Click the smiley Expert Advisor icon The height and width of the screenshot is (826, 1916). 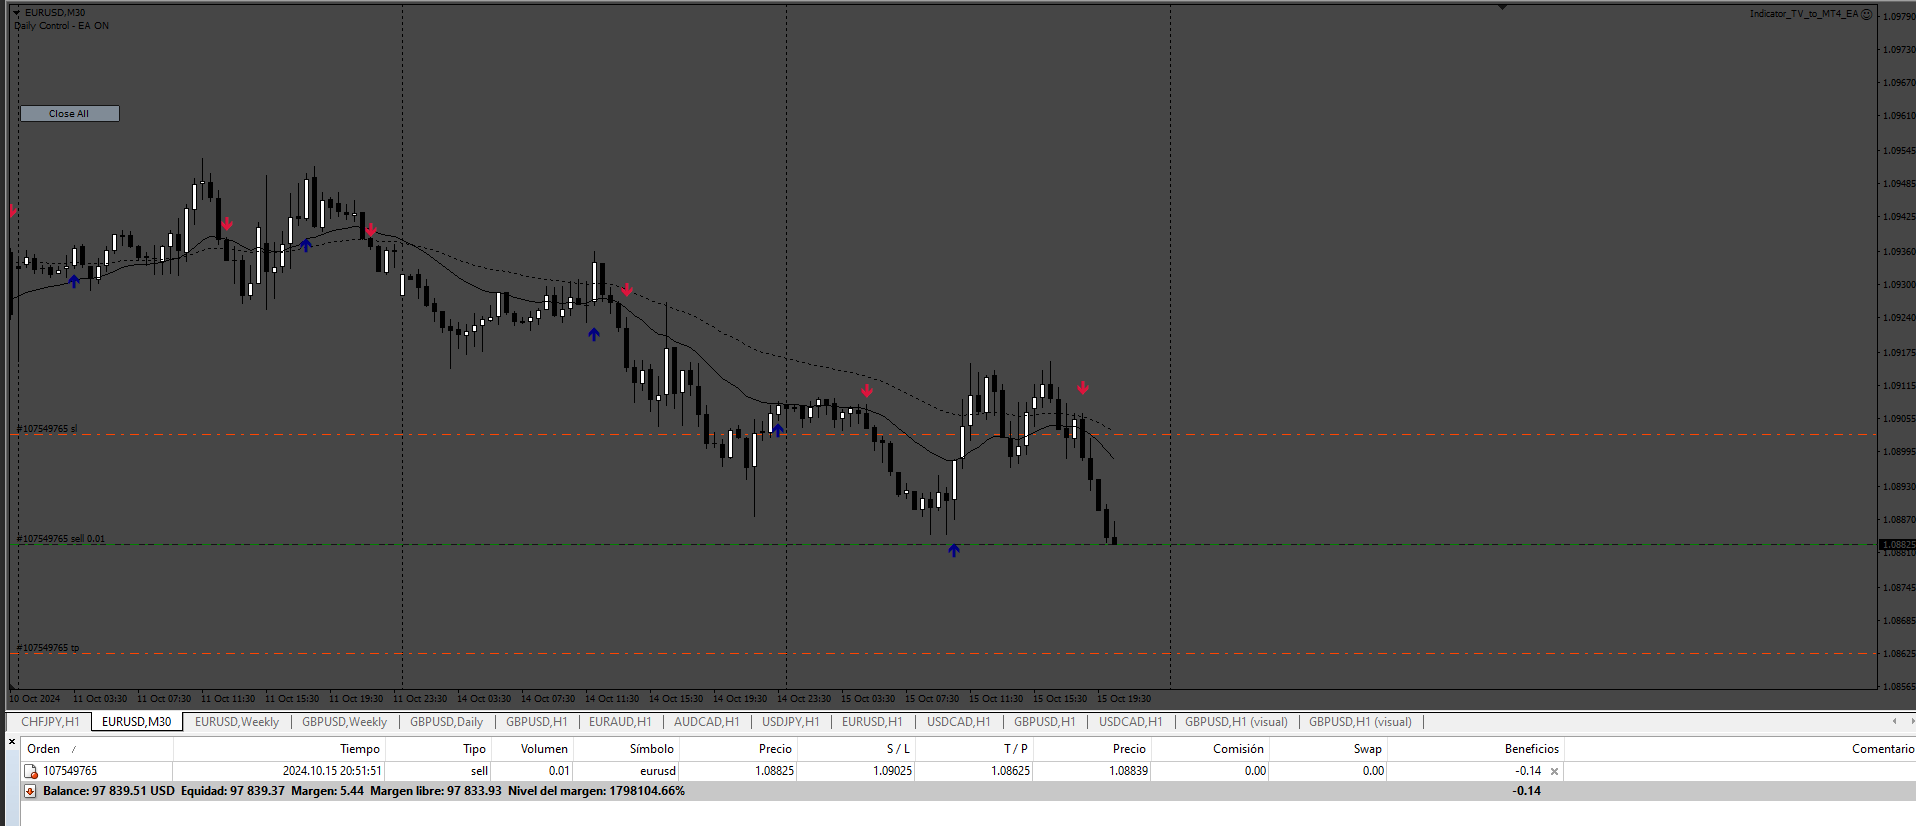pos(1866,14)
